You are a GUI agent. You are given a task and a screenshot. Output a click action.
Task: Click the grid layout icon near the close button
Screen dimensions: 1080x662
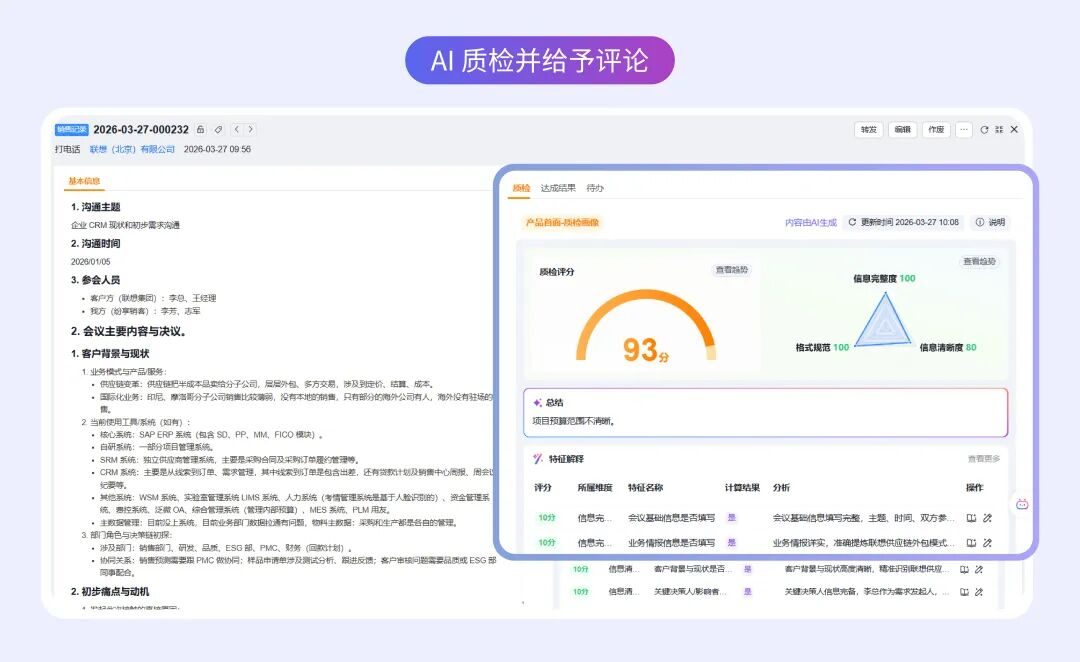coord(999,130)
